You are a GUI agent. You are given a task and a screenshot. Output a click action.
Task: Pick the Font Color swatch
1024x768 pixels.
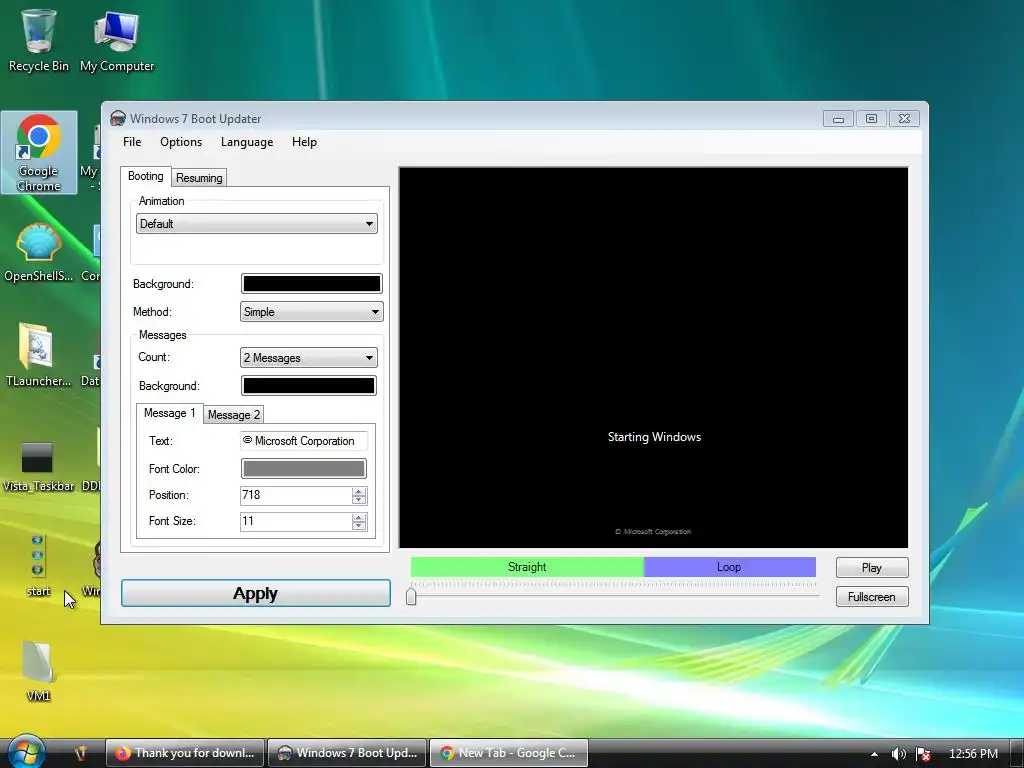pyautogui.click(x=304, y=468)
